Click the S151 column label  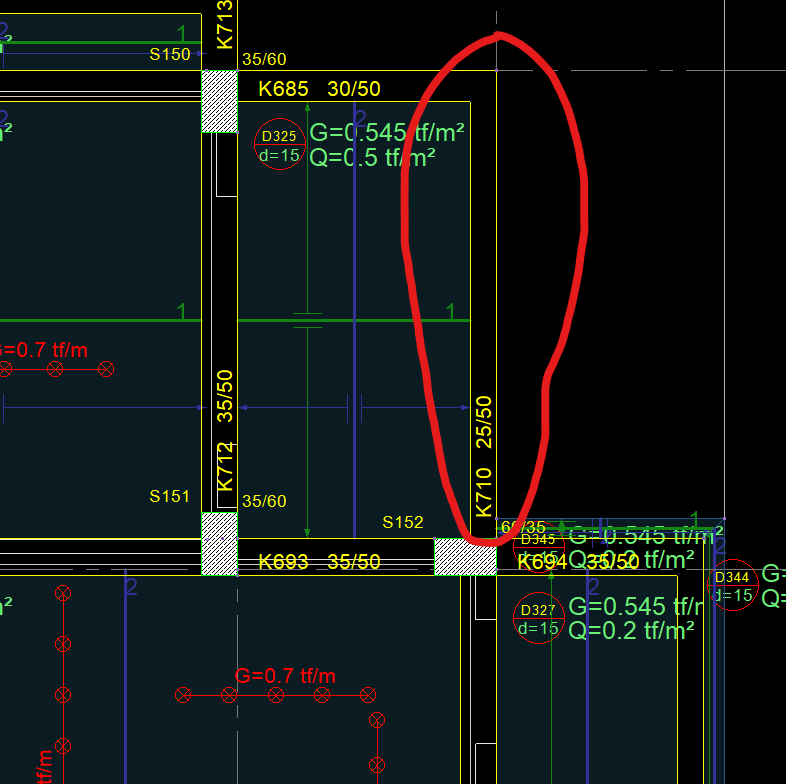click(x=170, y=496)
